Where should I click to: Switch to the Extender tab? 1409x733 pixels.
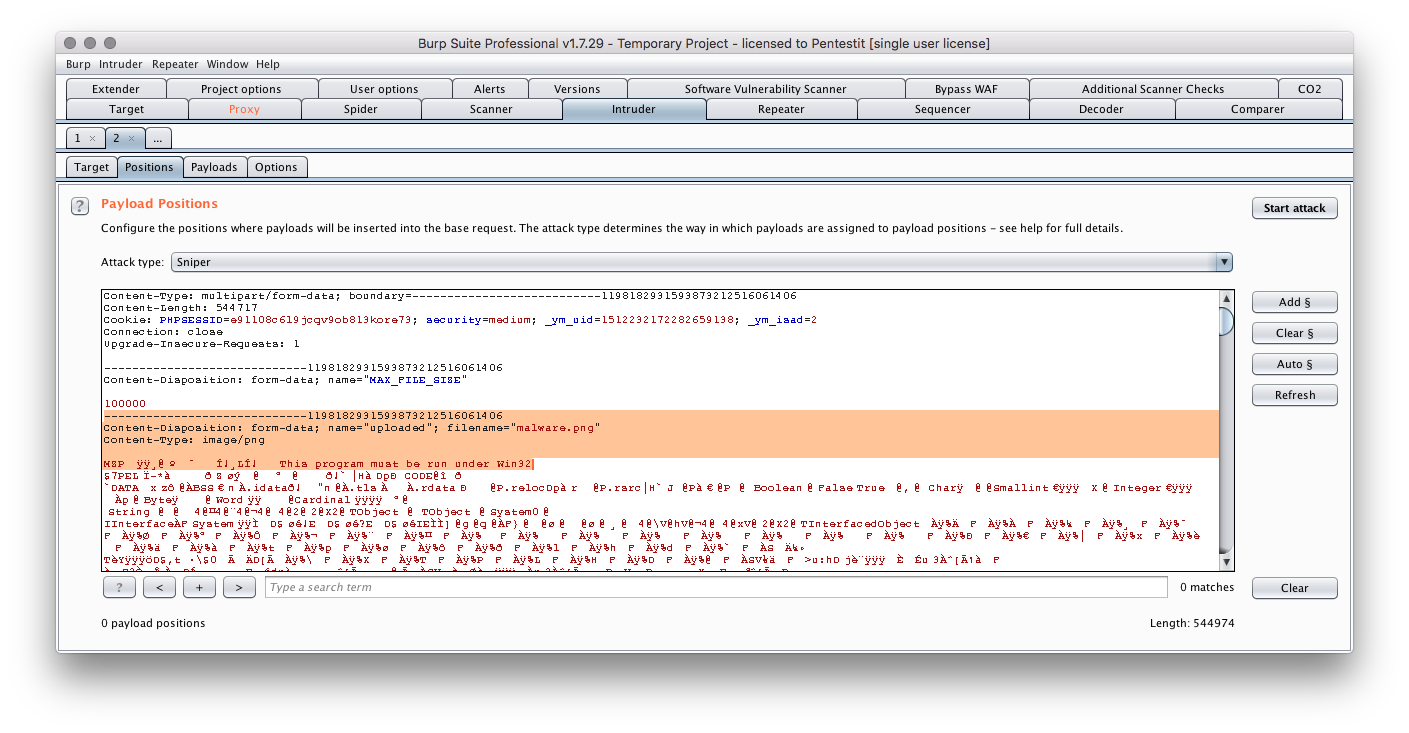116,89
